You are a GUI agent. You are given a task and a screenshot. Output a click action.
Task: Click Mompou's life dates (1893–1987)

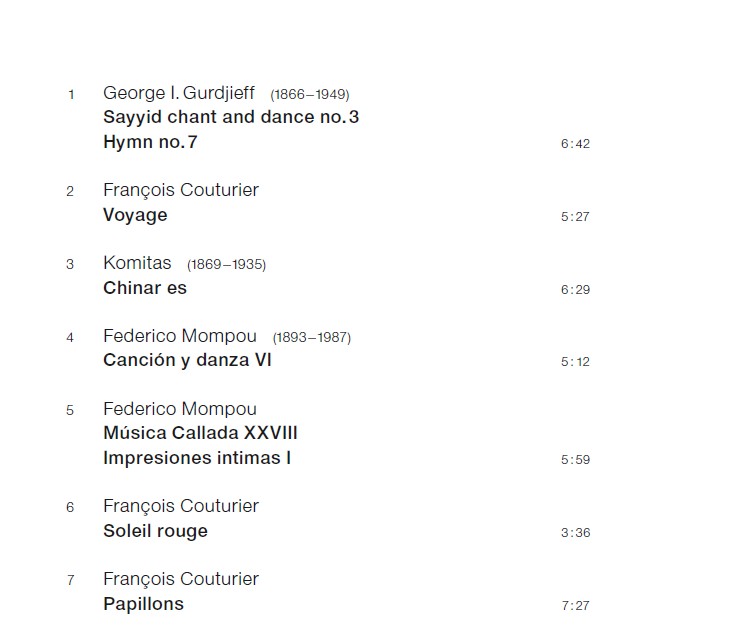point(311,338)
